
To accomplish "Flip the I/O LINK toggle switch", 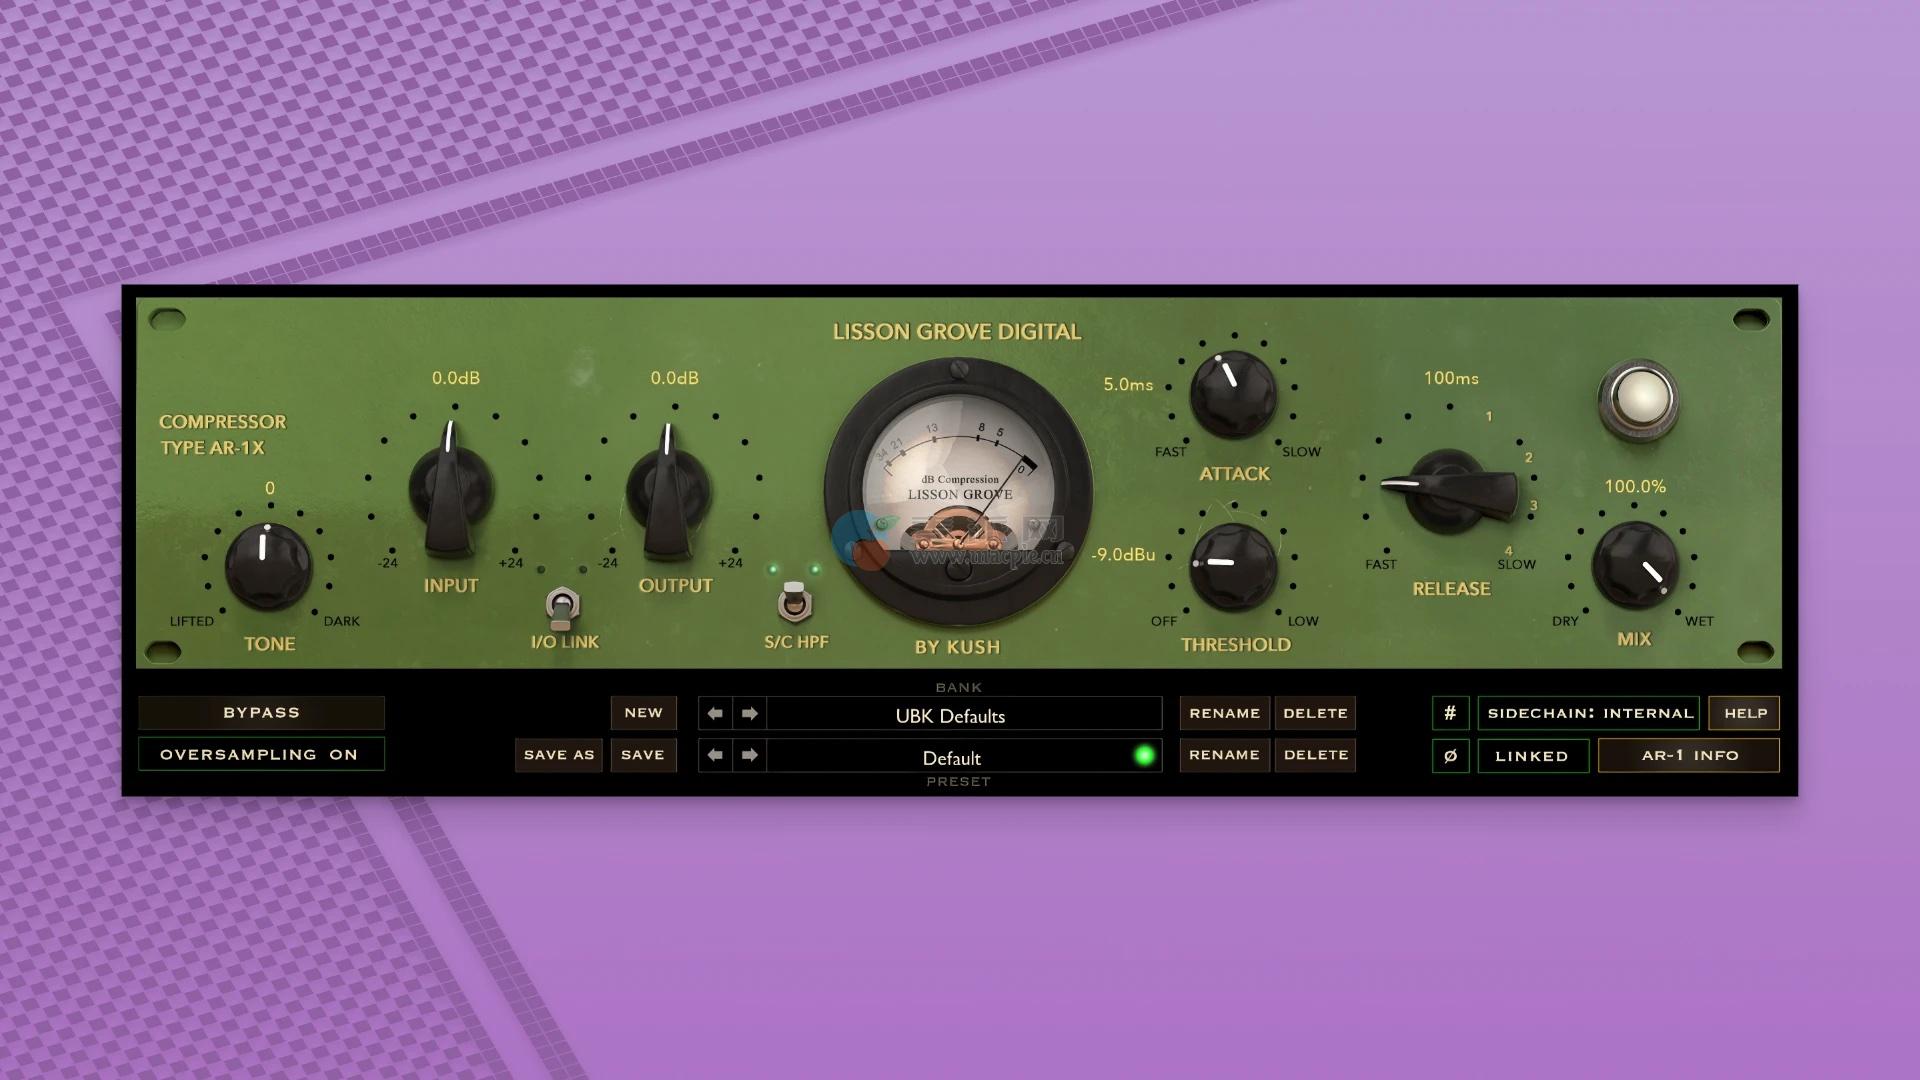I will (x=563, y=604).
